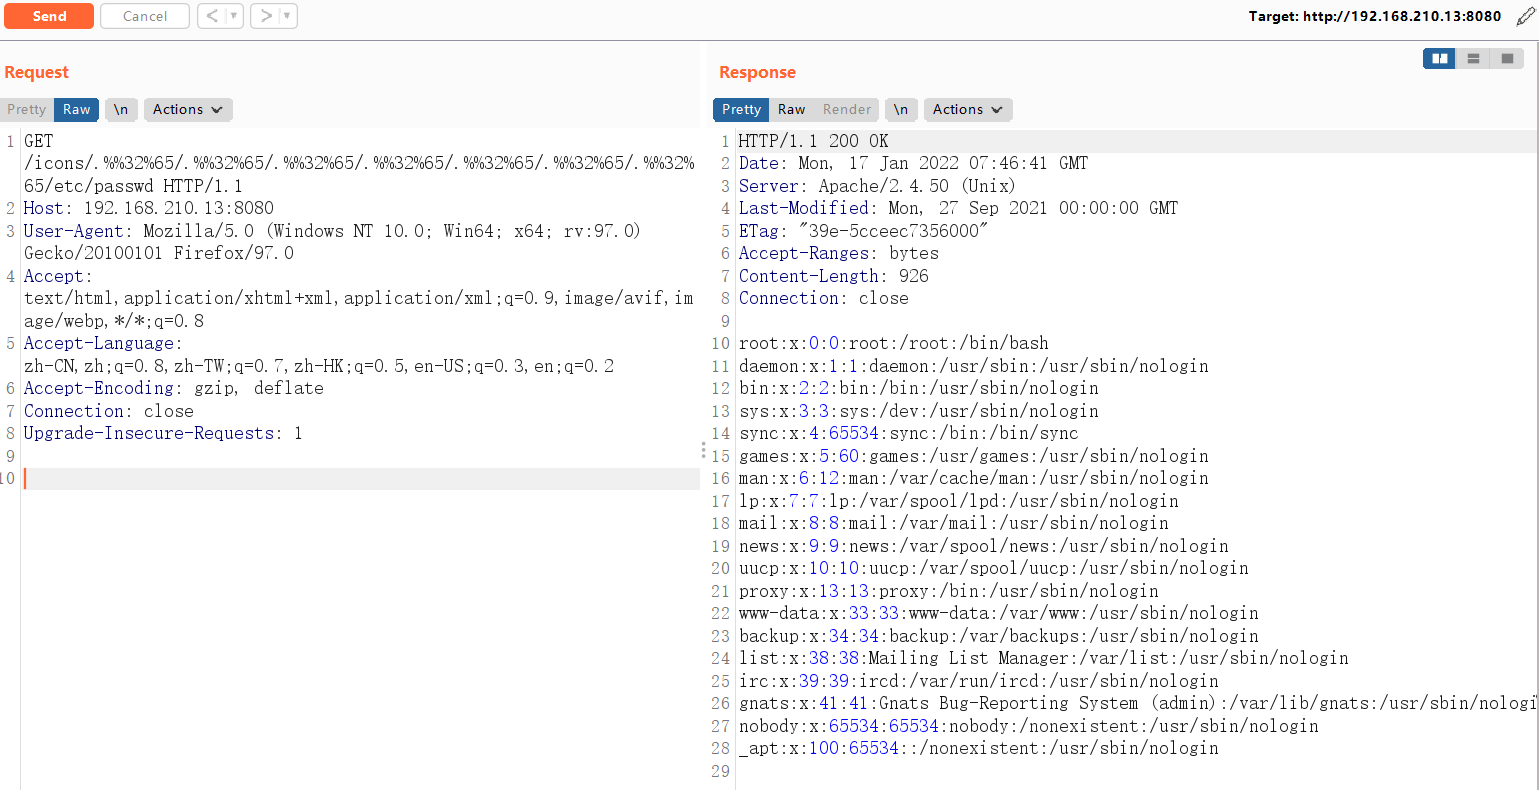Toggle \n non-printable chars in Response
1539x790 pixels.
pyautogui.click(x=901, y=109)
